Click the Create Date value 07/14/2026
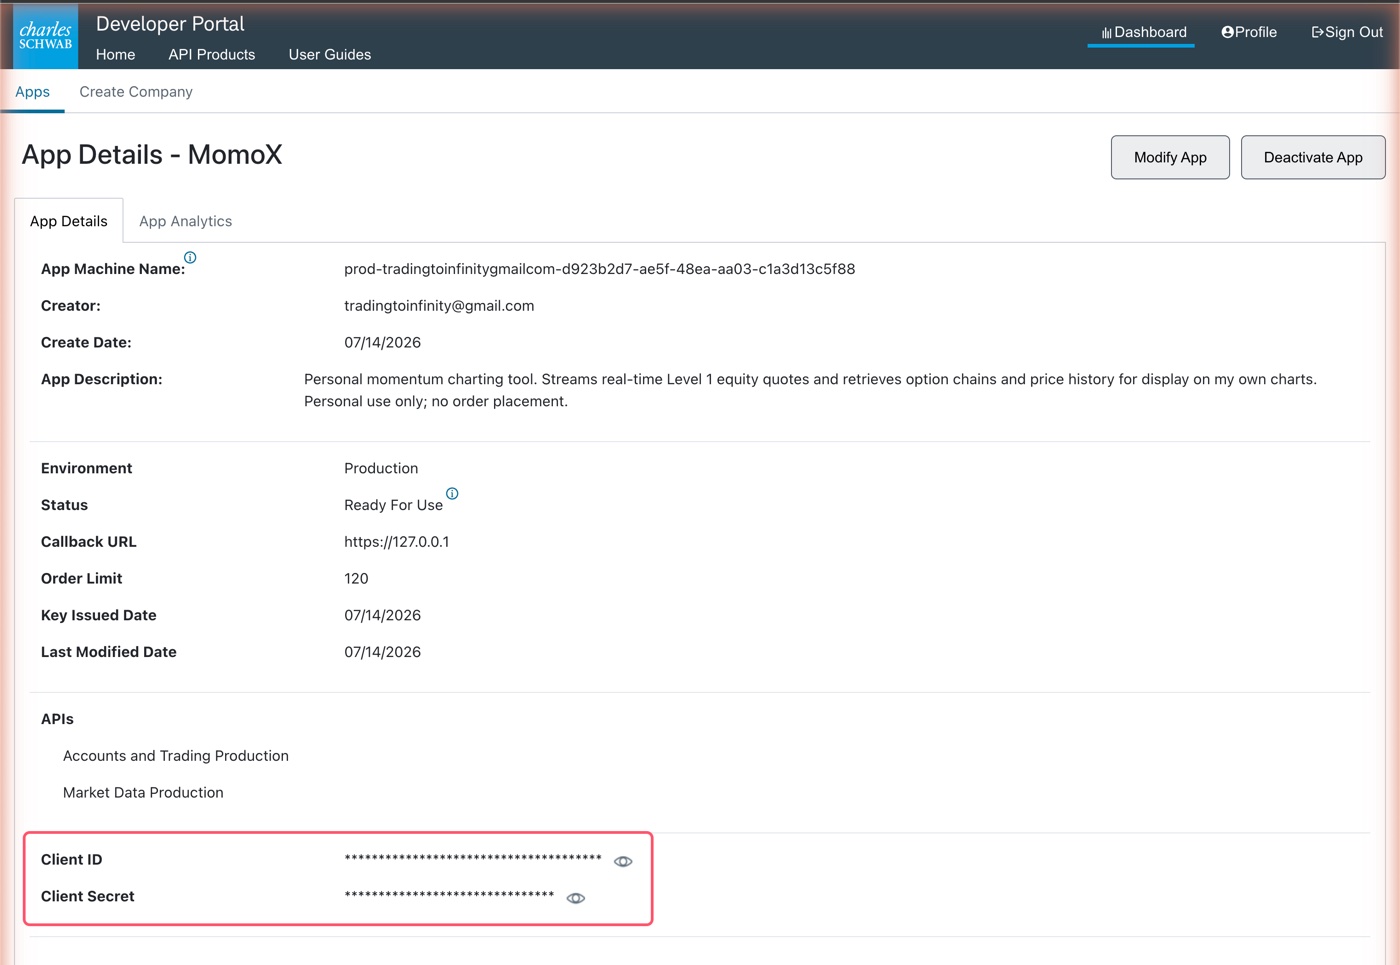The image size is (1400, 965). pos(383,343)
